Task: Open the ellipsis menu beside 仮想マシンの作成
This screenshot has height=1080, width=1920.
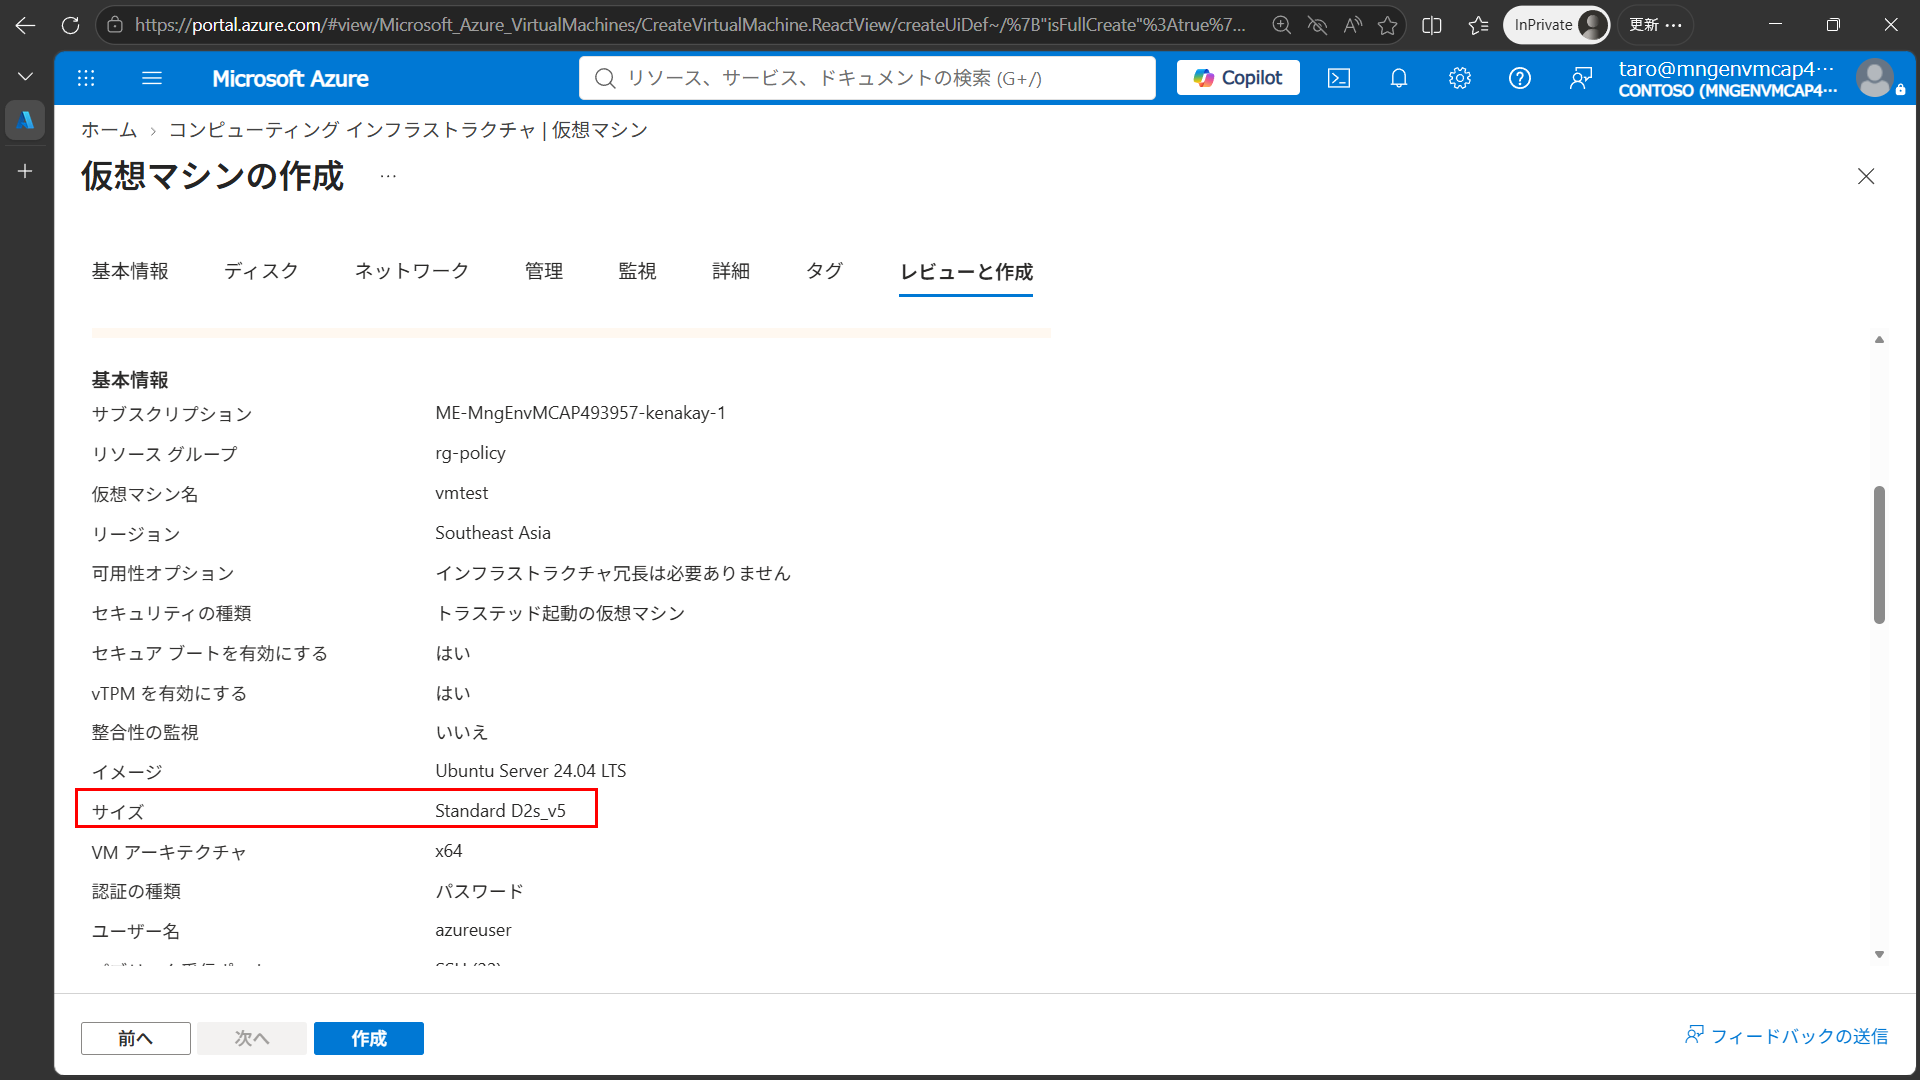Action: coord(388,176)
